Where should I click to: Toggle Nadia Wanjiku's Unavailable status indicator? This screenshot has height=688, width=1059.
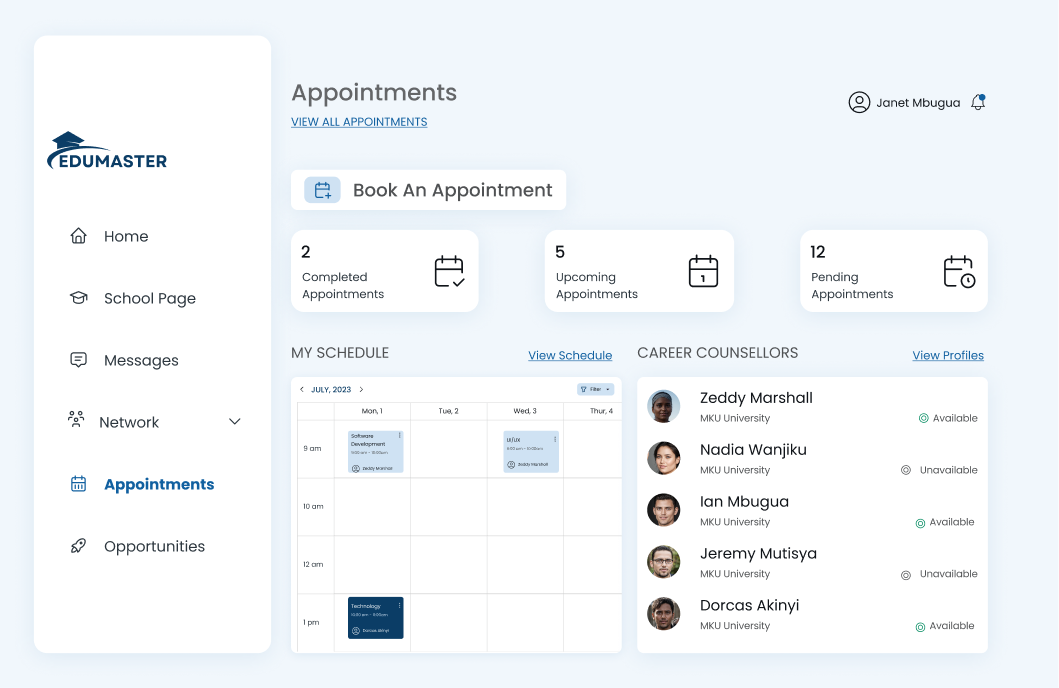pyautogui.click(x=906, y=470)
